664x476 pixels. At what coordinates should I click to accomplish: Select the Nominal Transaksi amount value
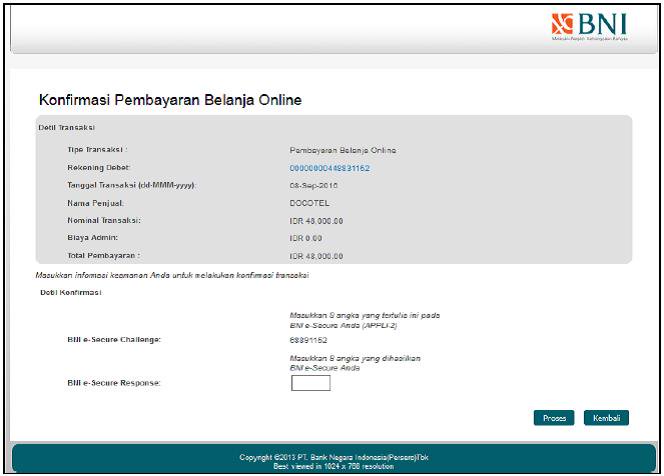(x=316, y=220)
